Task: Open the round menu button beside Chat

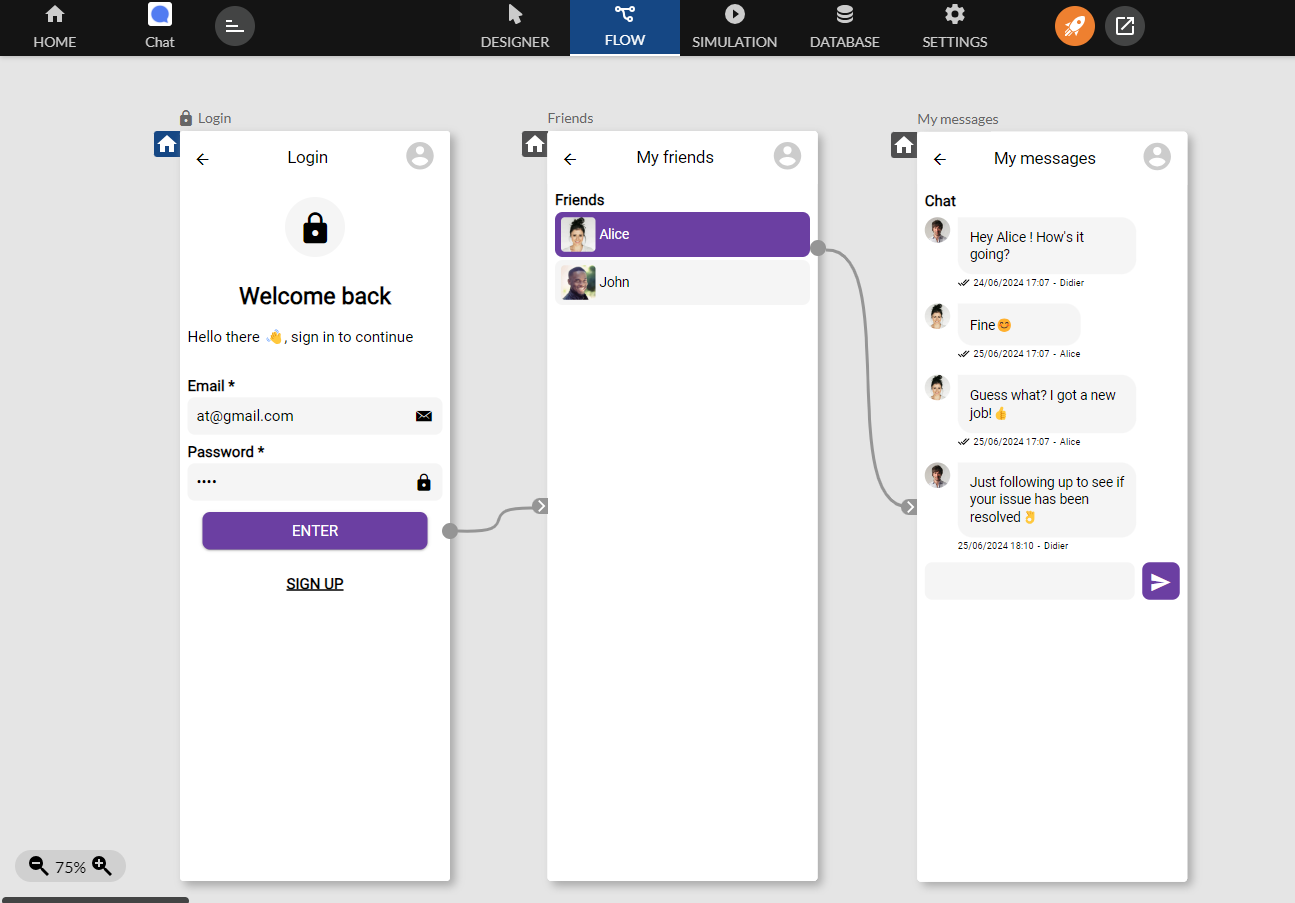Action: pyautogui.click(x=235, y=26)
